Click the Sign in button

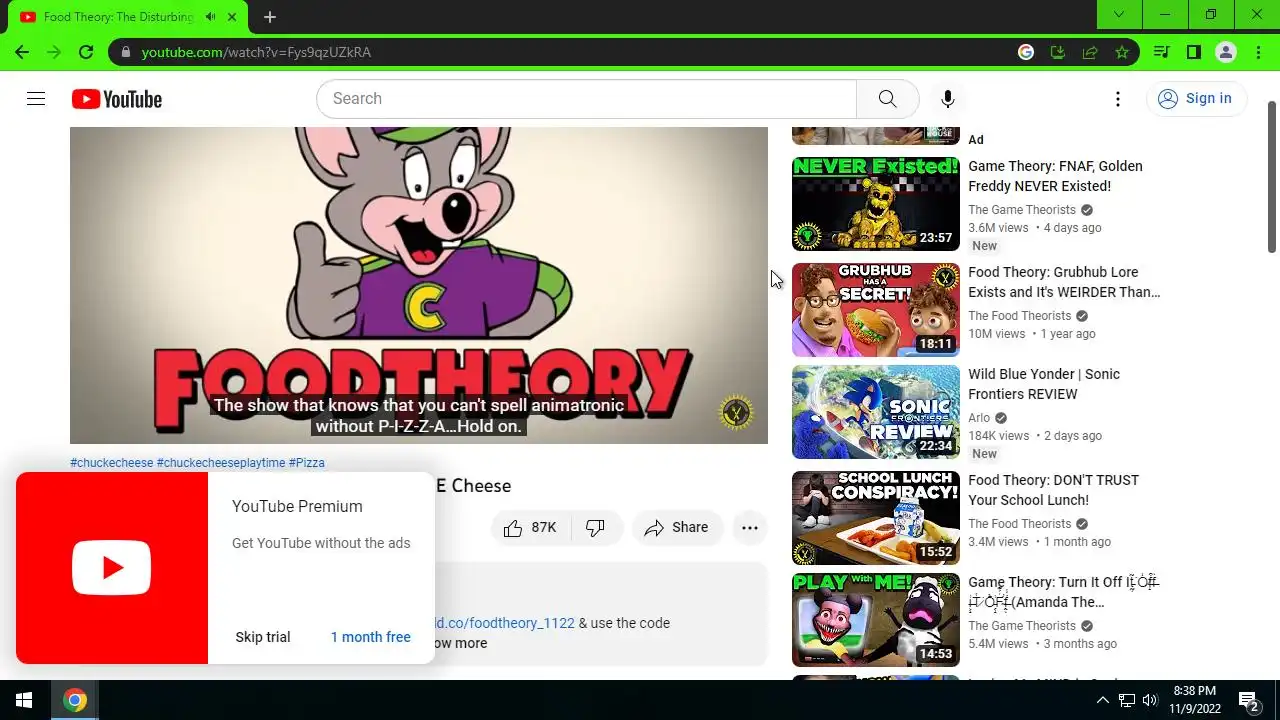(1195, 98)
